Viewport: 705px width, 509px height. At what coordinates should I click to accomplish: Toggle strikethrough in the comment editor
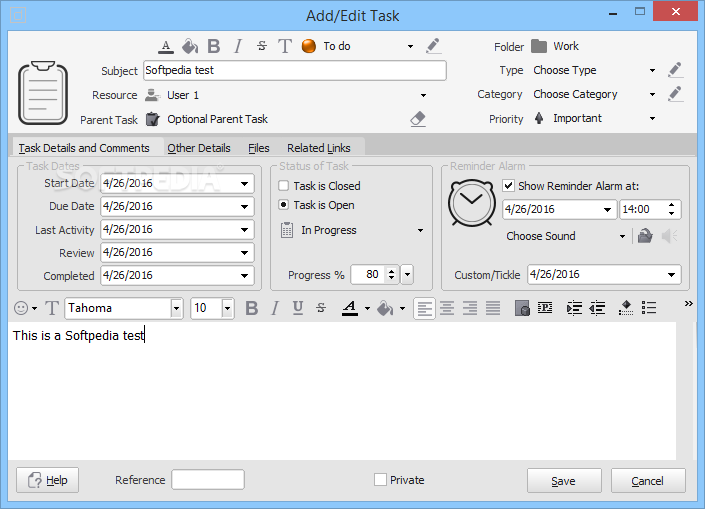click(x=321, y=308)
